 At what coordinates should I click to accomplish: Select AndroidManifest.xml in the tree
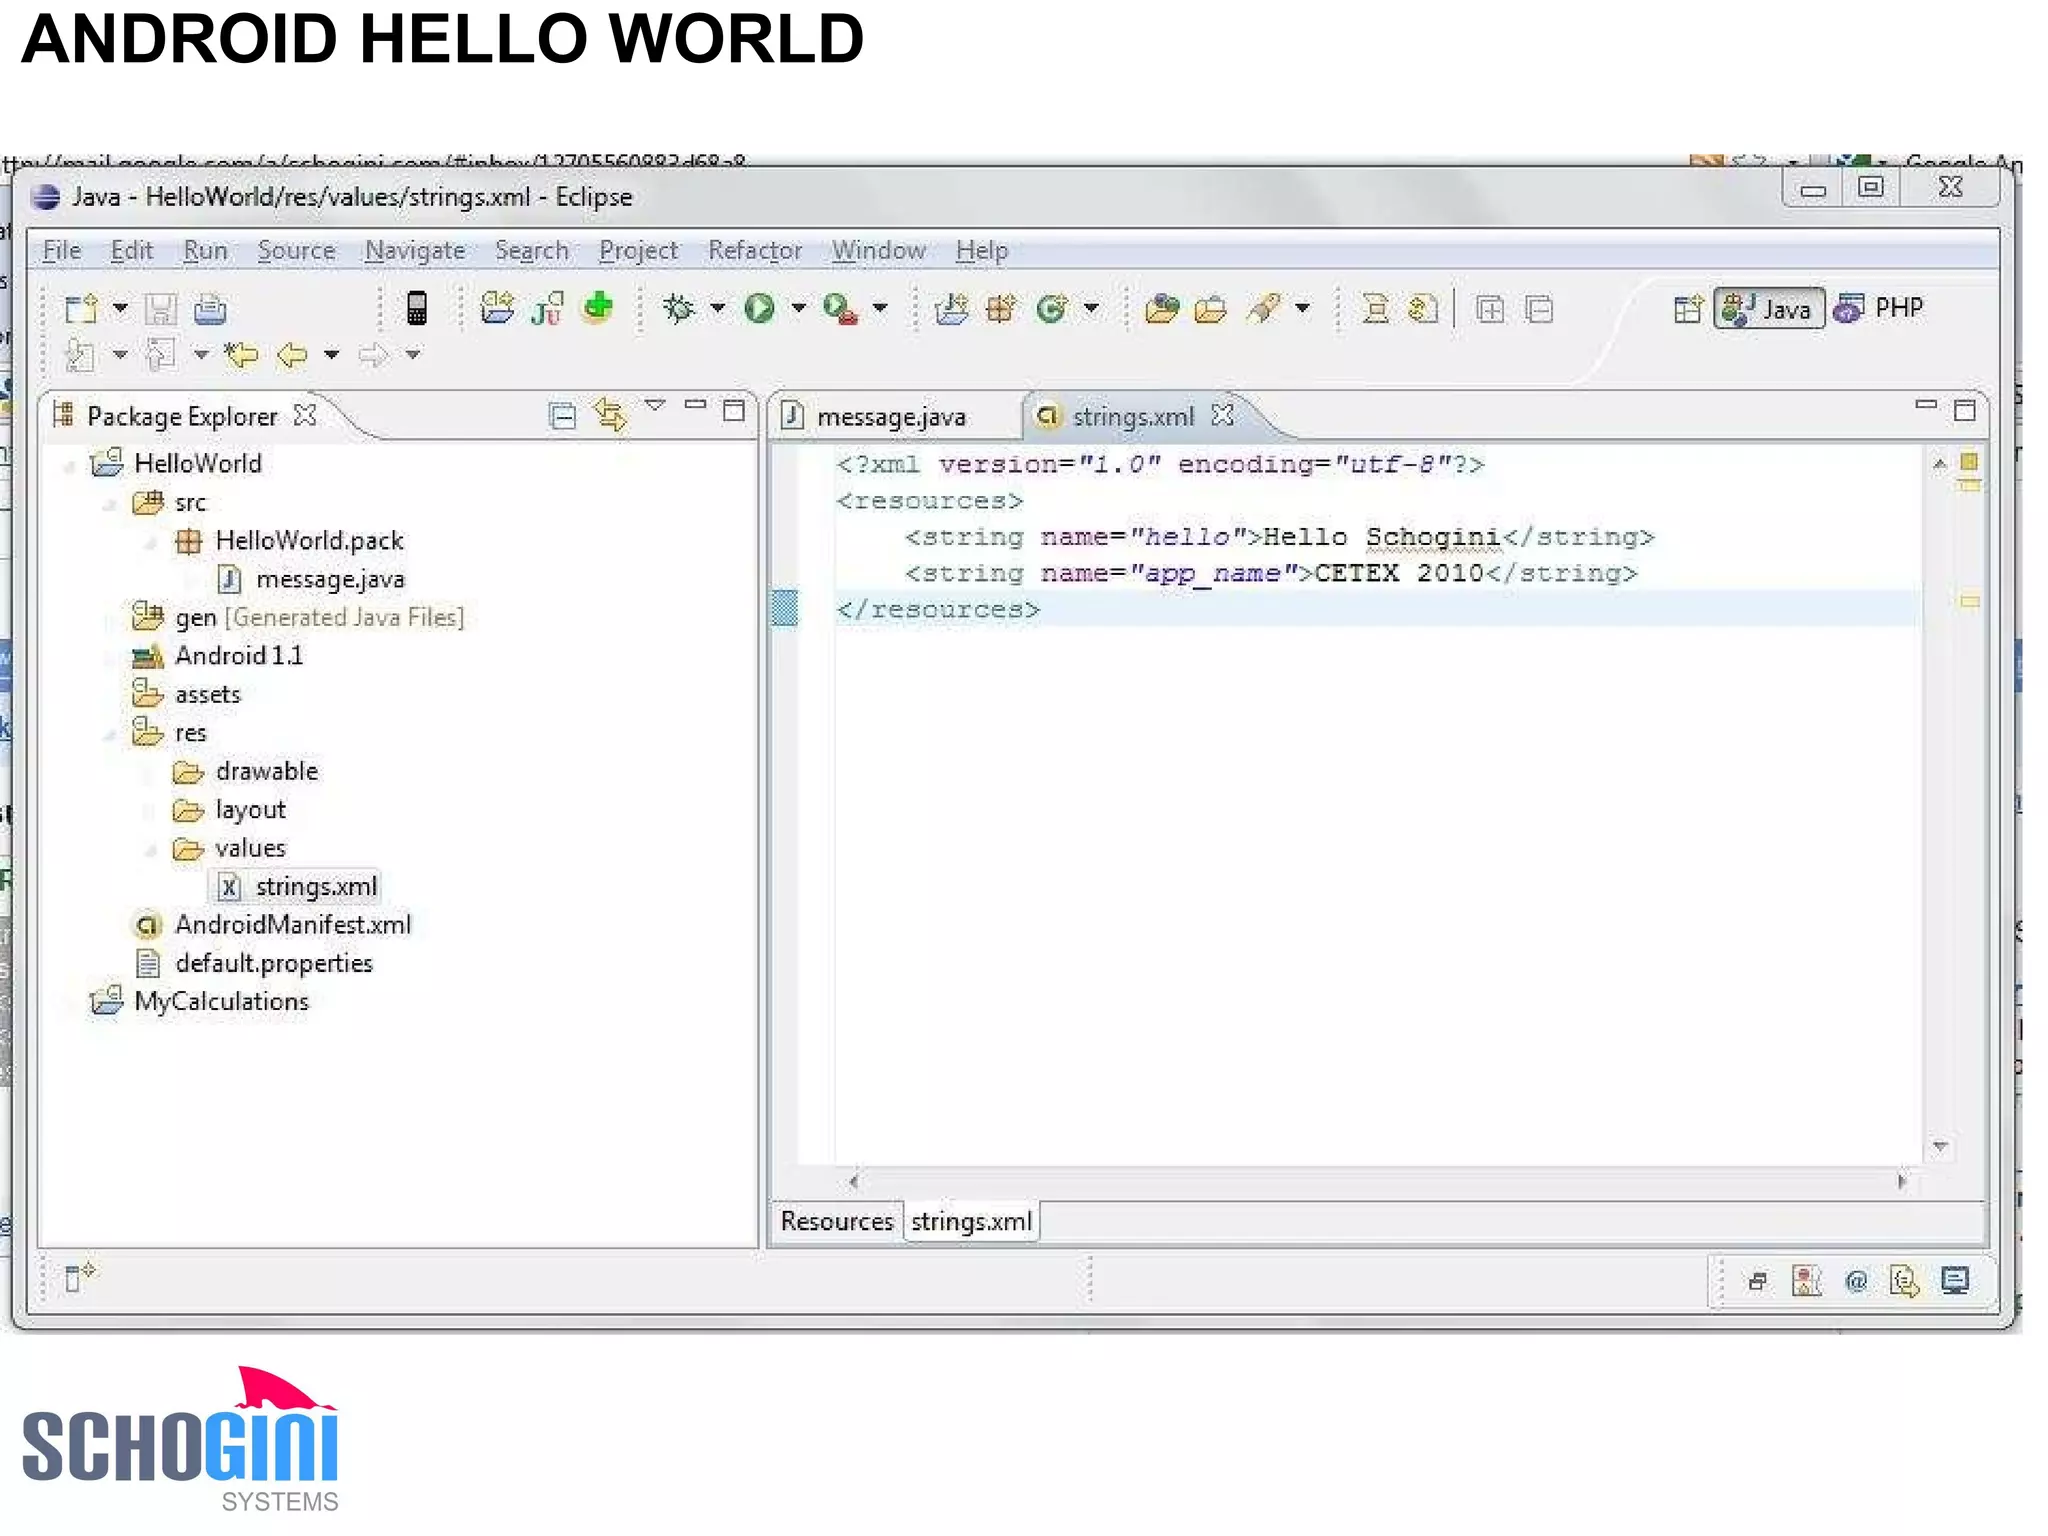pos(292,925)
